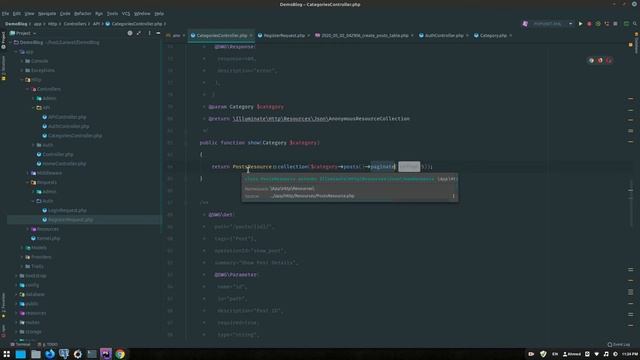This screenshot has height=360, width=640.
Task: Click the volume icon in system tray
Action: (x=606, y=354)
